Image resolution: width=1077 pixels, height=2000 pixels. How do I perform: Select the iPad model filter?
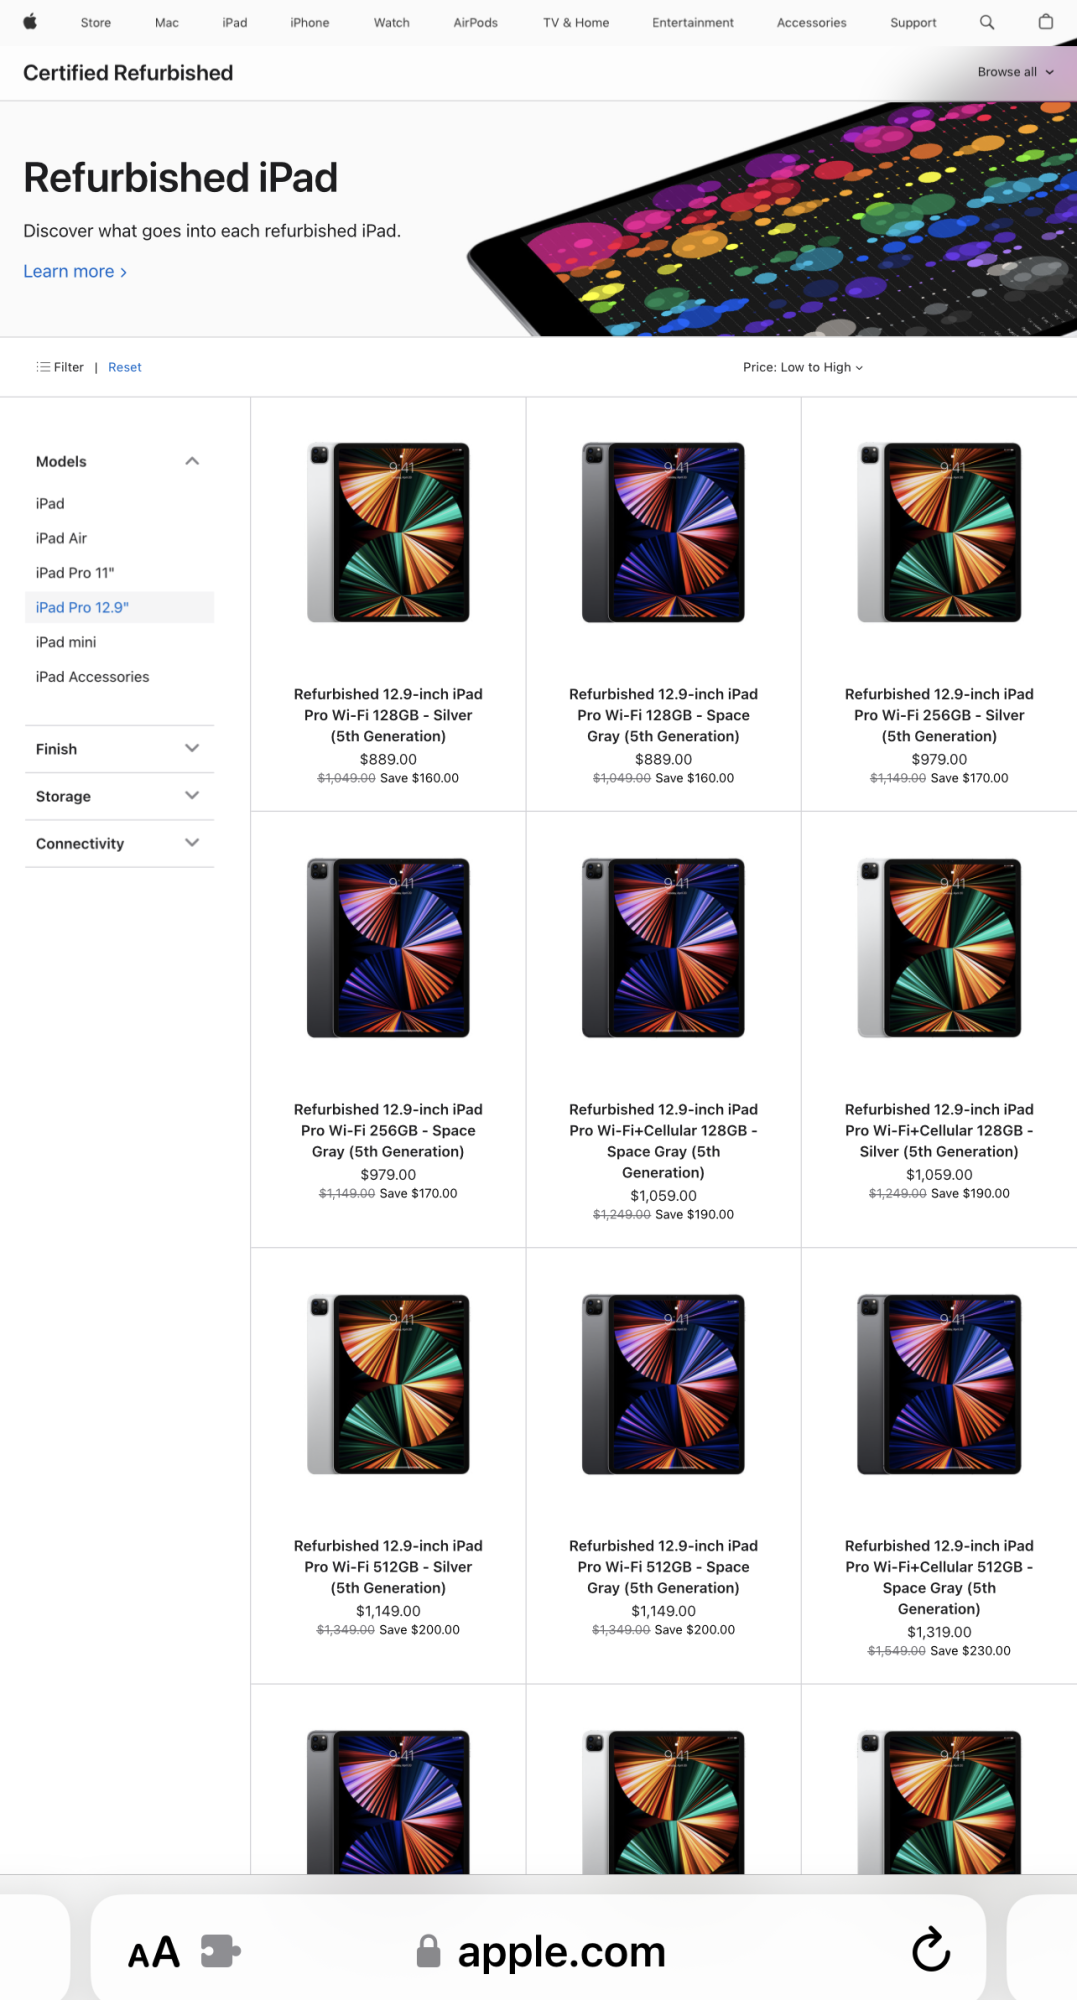(50, 503)
